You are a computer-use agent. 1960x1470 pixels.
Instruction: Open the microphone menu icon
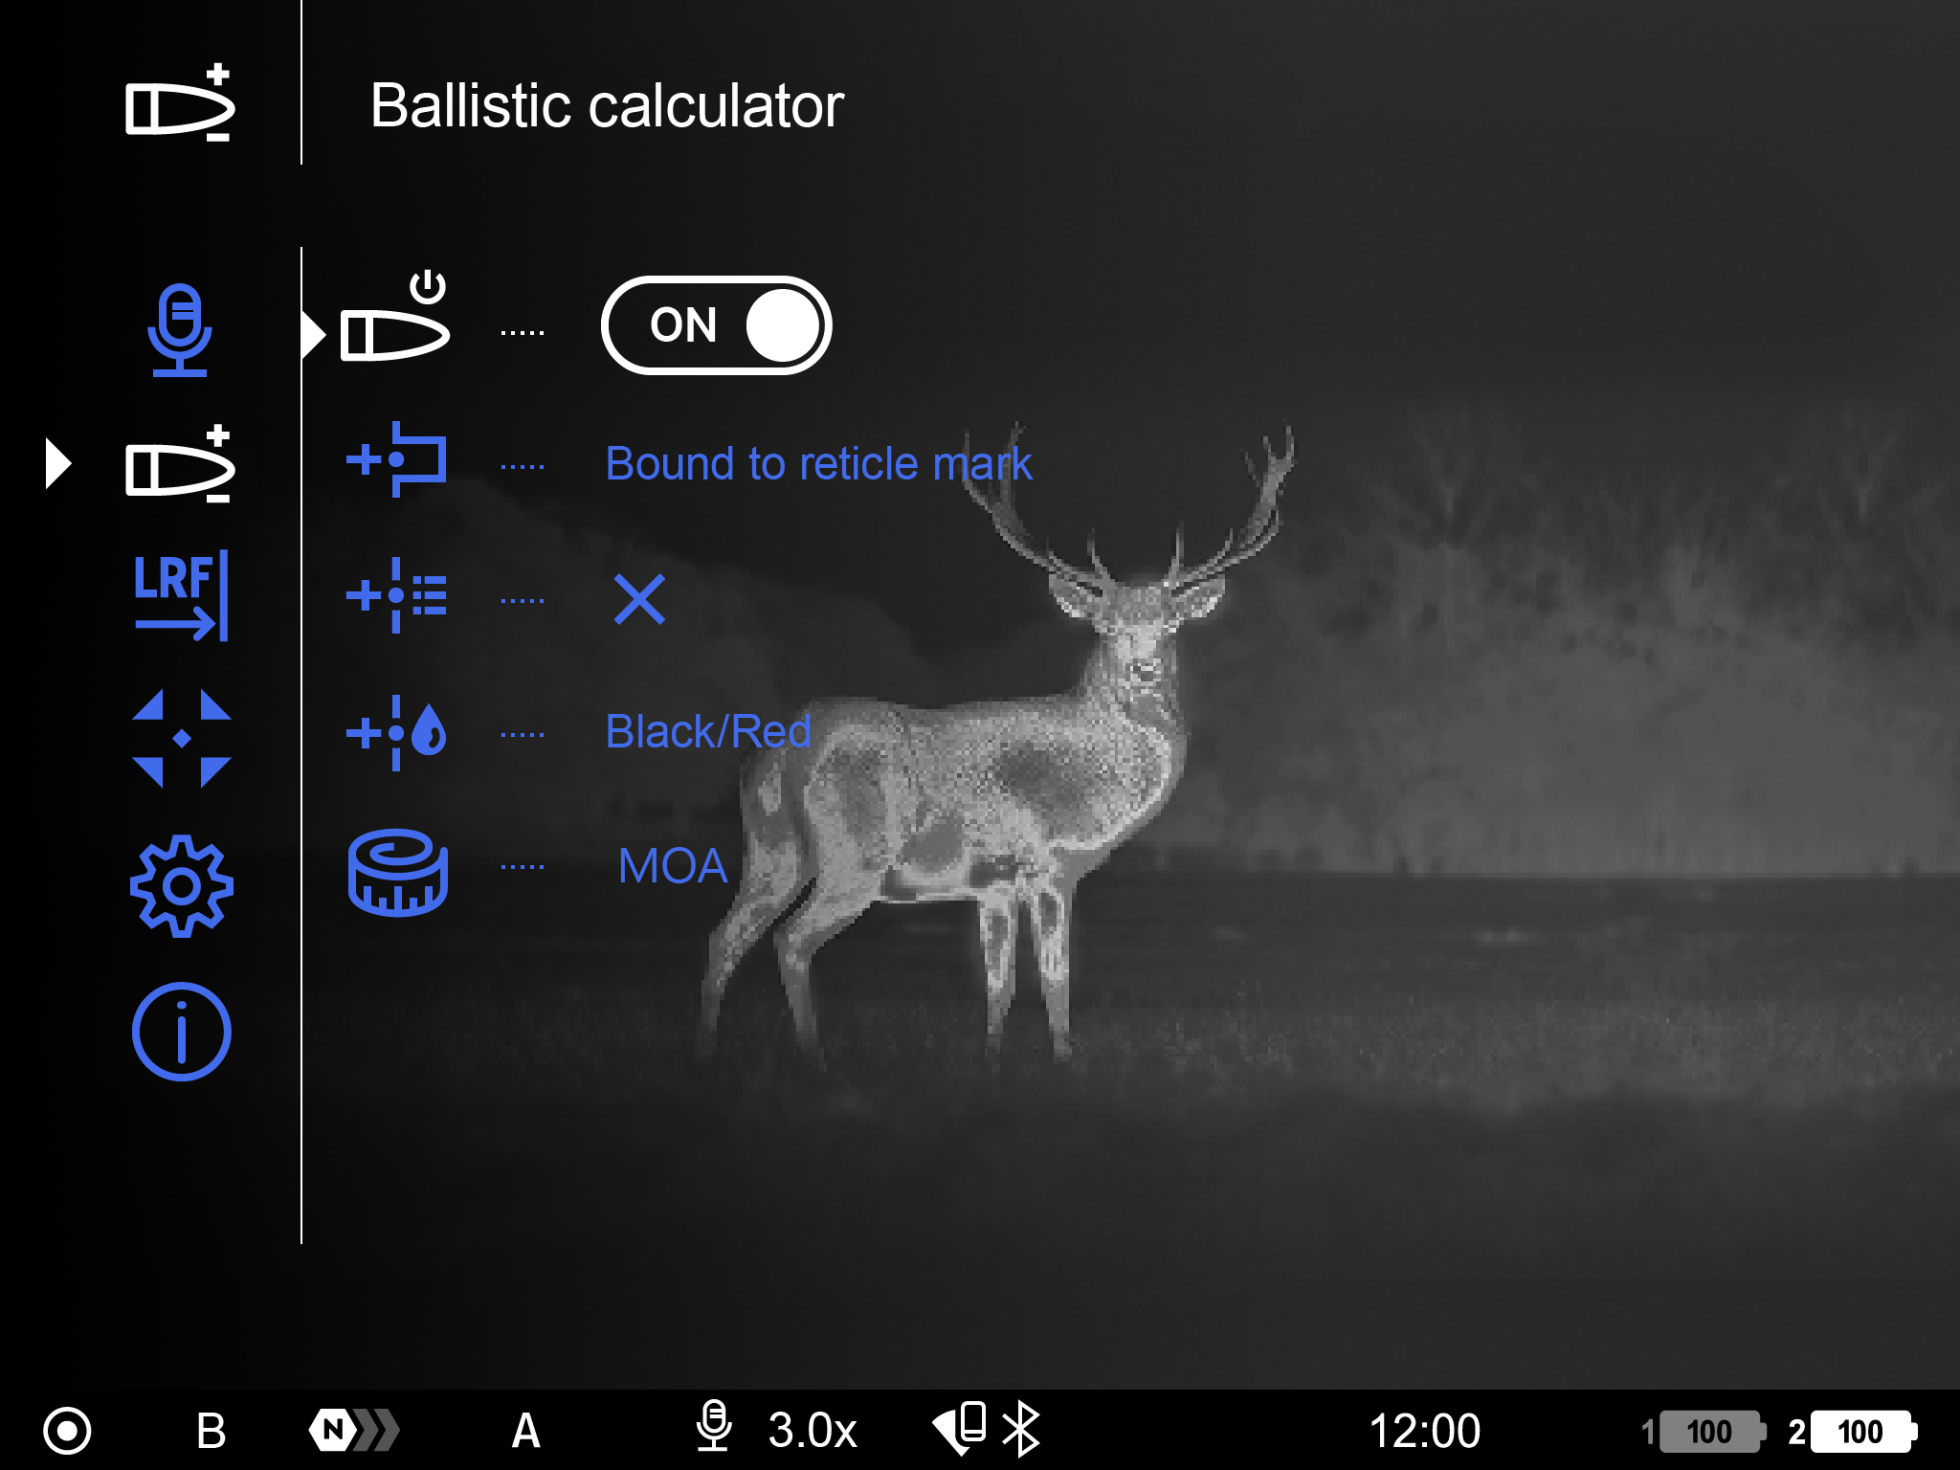point(180,329)
